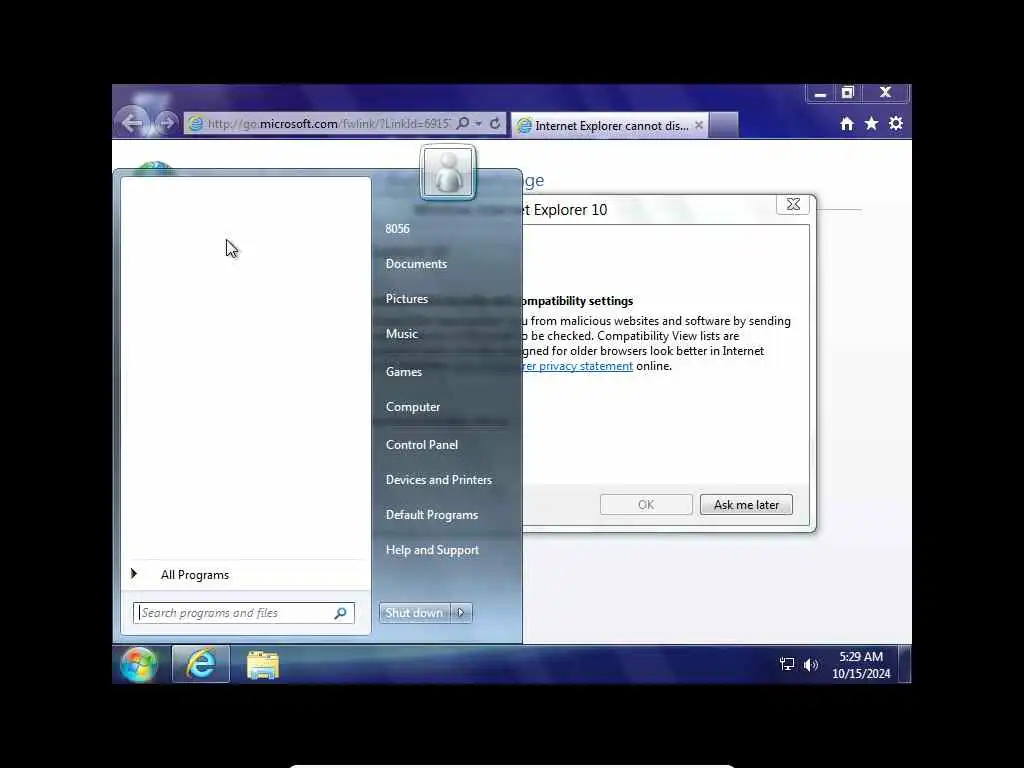Expand the Shut down options arrow
The height and width of the screenshot is (768, 1024).
pyautogui.click(x=461, y=613)
